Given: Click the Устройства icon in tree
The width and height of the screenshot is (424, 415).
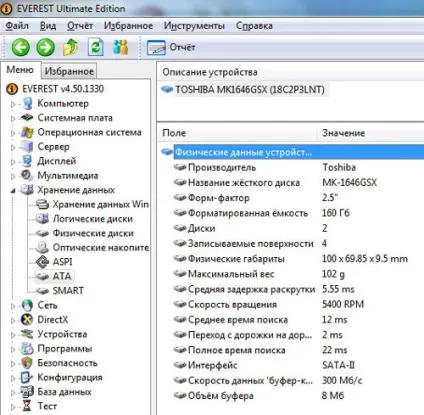Looking at the screenshot, I should tap(27, 334).
